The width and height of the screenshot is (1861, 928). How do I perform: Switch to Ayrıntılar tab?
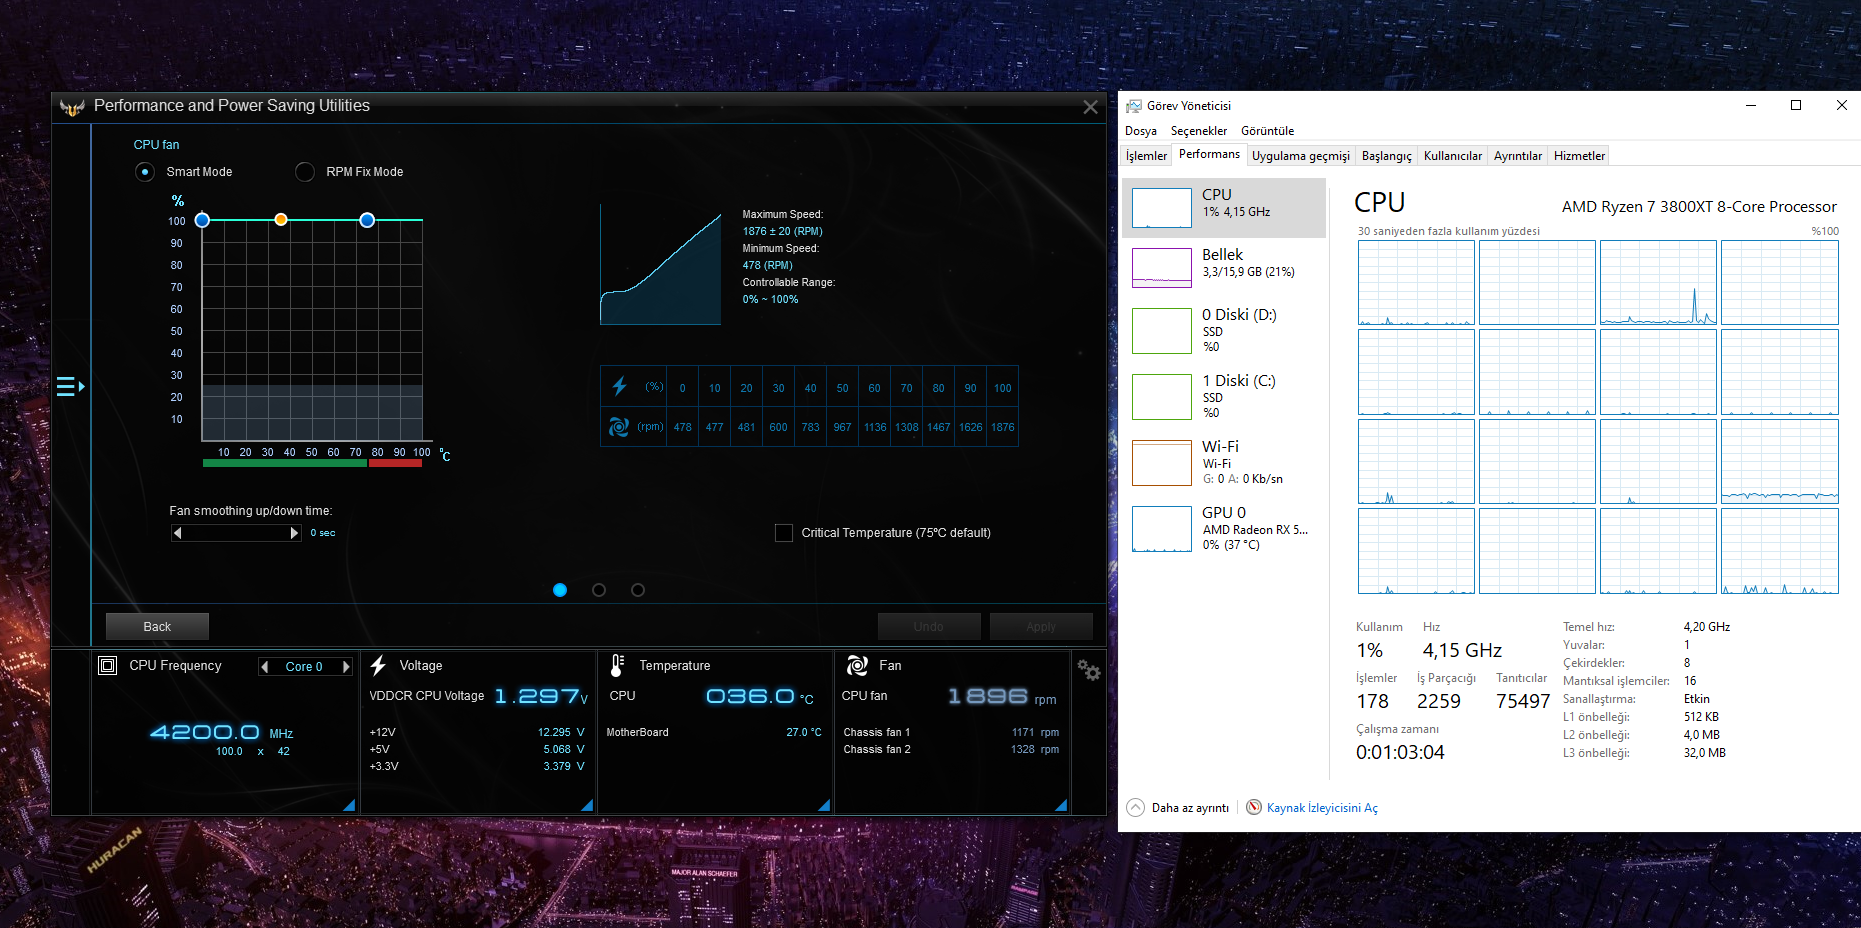1517,156
